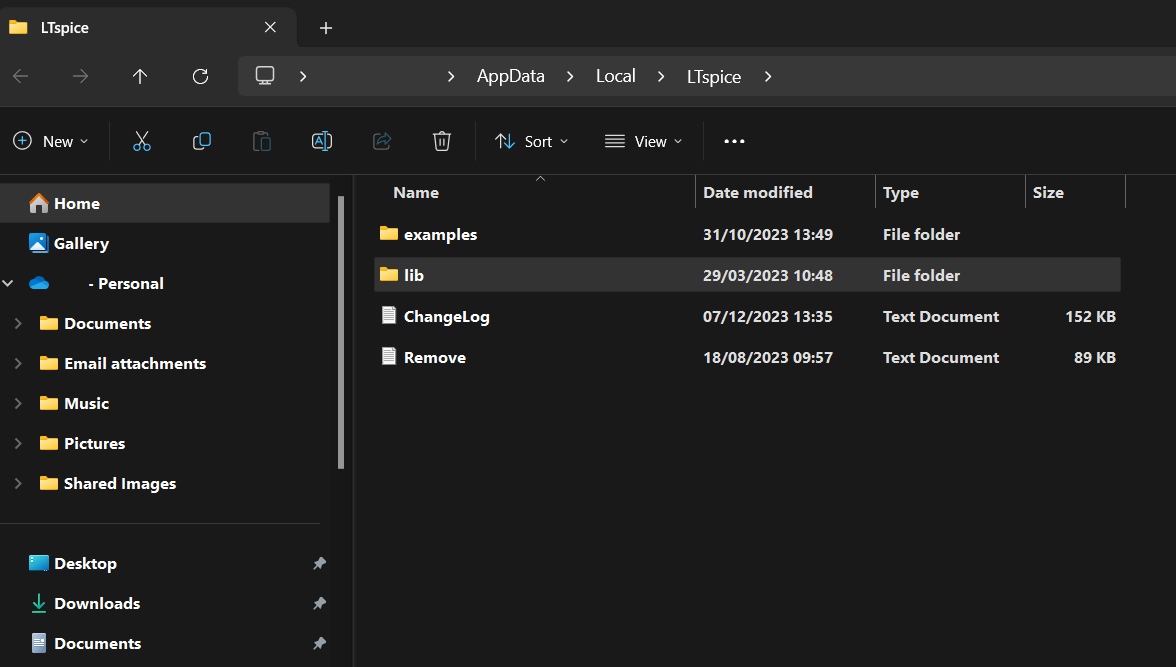Screen dimensions: 1176x667
Task: Sort by Date modified column header
Action: 758,193
